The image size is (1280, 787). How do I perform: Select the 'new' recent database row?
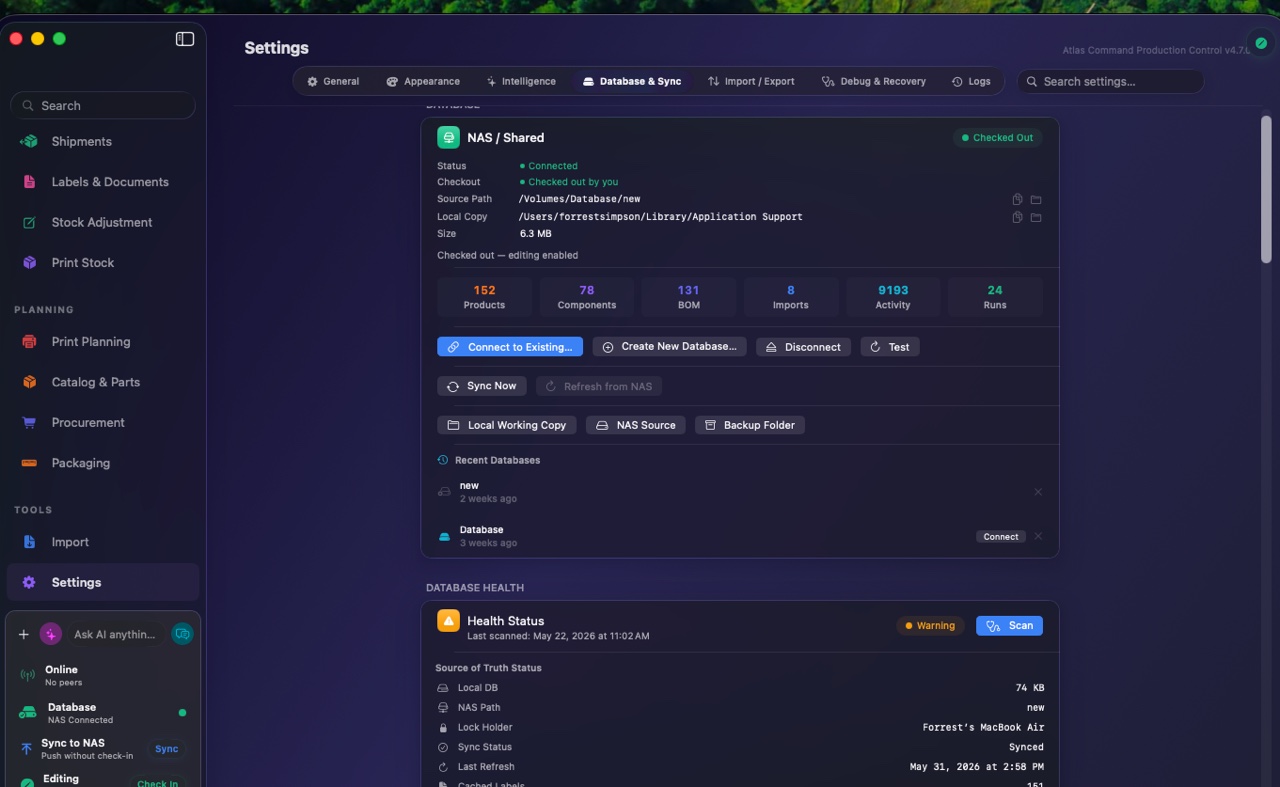pos(740,492)
